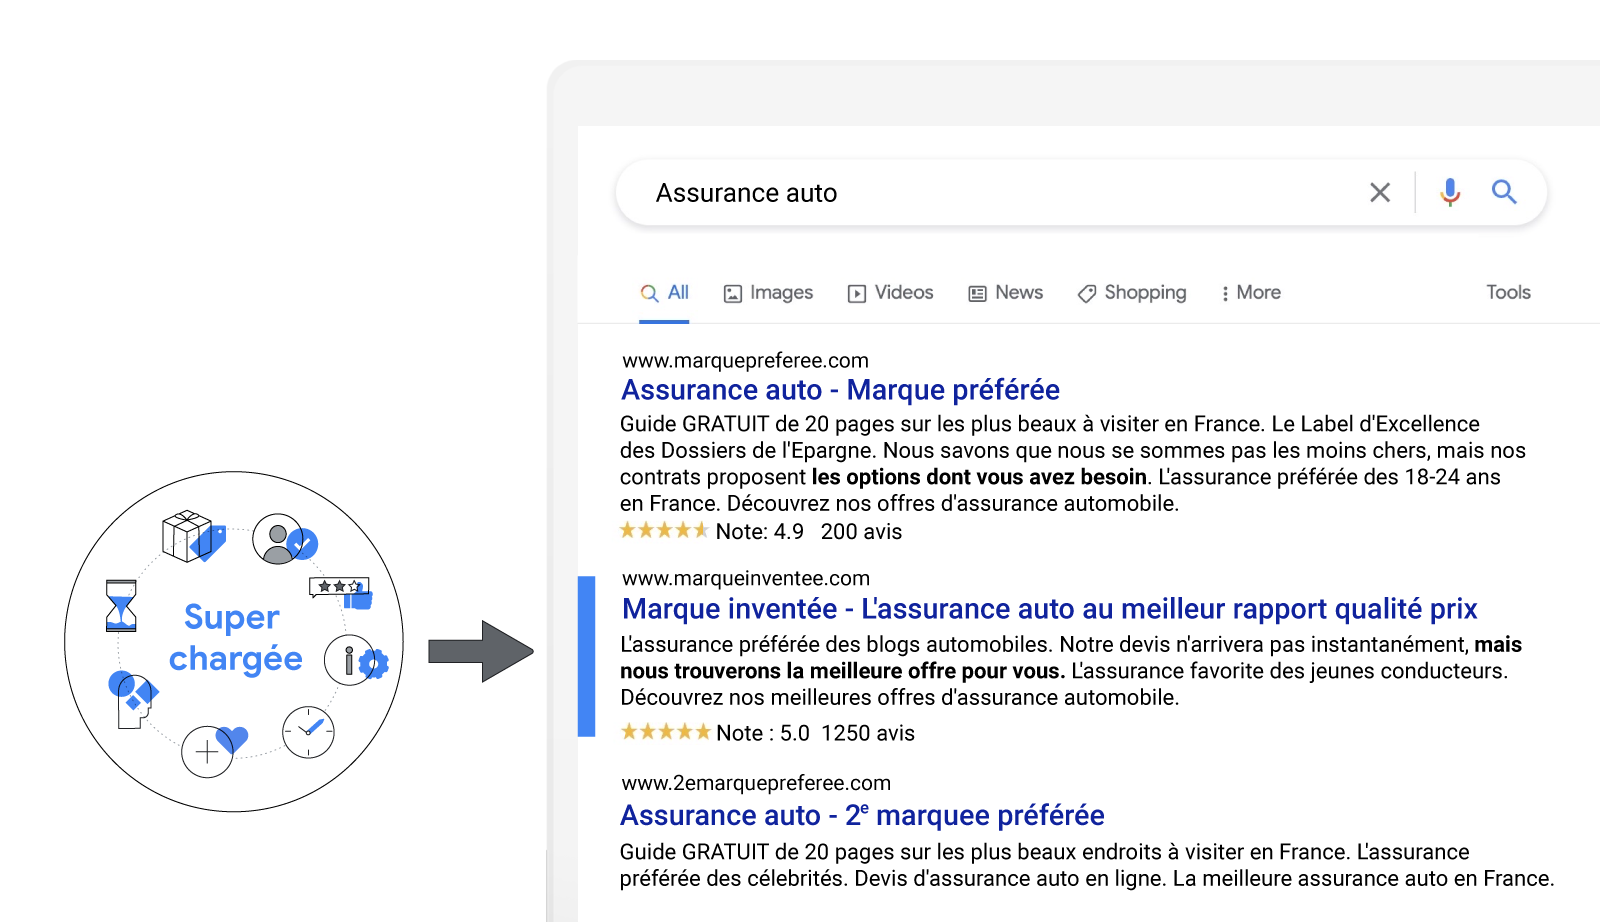Click the star review thumbs-up icon
1600x922 pixels.
(341, 593)
